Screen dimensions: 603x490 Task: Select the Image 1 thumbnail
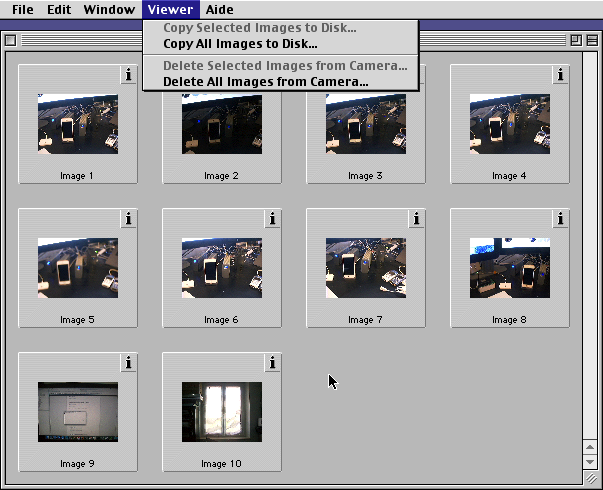coord(78,124)
